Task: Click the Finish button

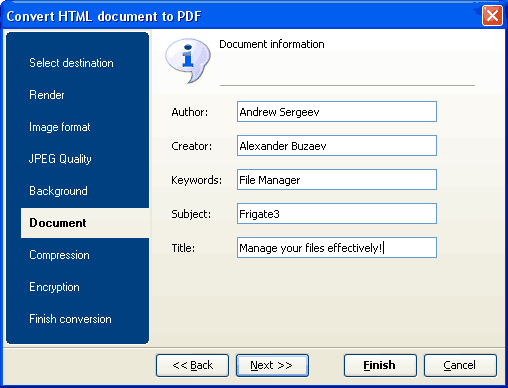Action: coord(380,365)
